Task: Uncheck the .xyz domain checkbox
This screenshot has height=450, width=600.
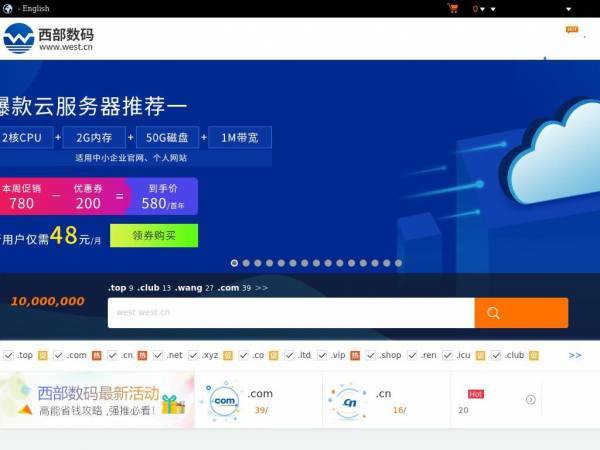Action: tap(193, 355)
